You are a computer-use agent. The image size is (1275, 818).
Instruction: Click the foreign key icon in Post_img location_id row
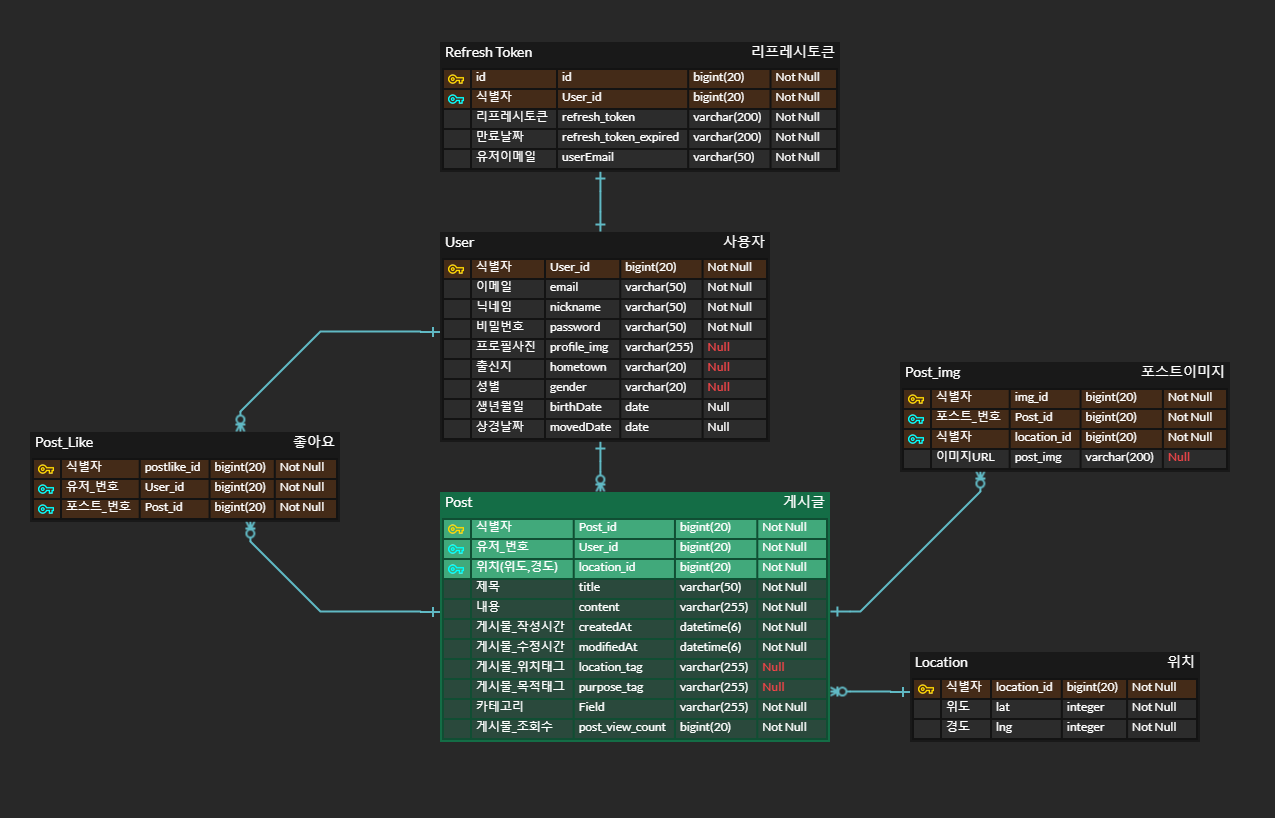[916, 438]
